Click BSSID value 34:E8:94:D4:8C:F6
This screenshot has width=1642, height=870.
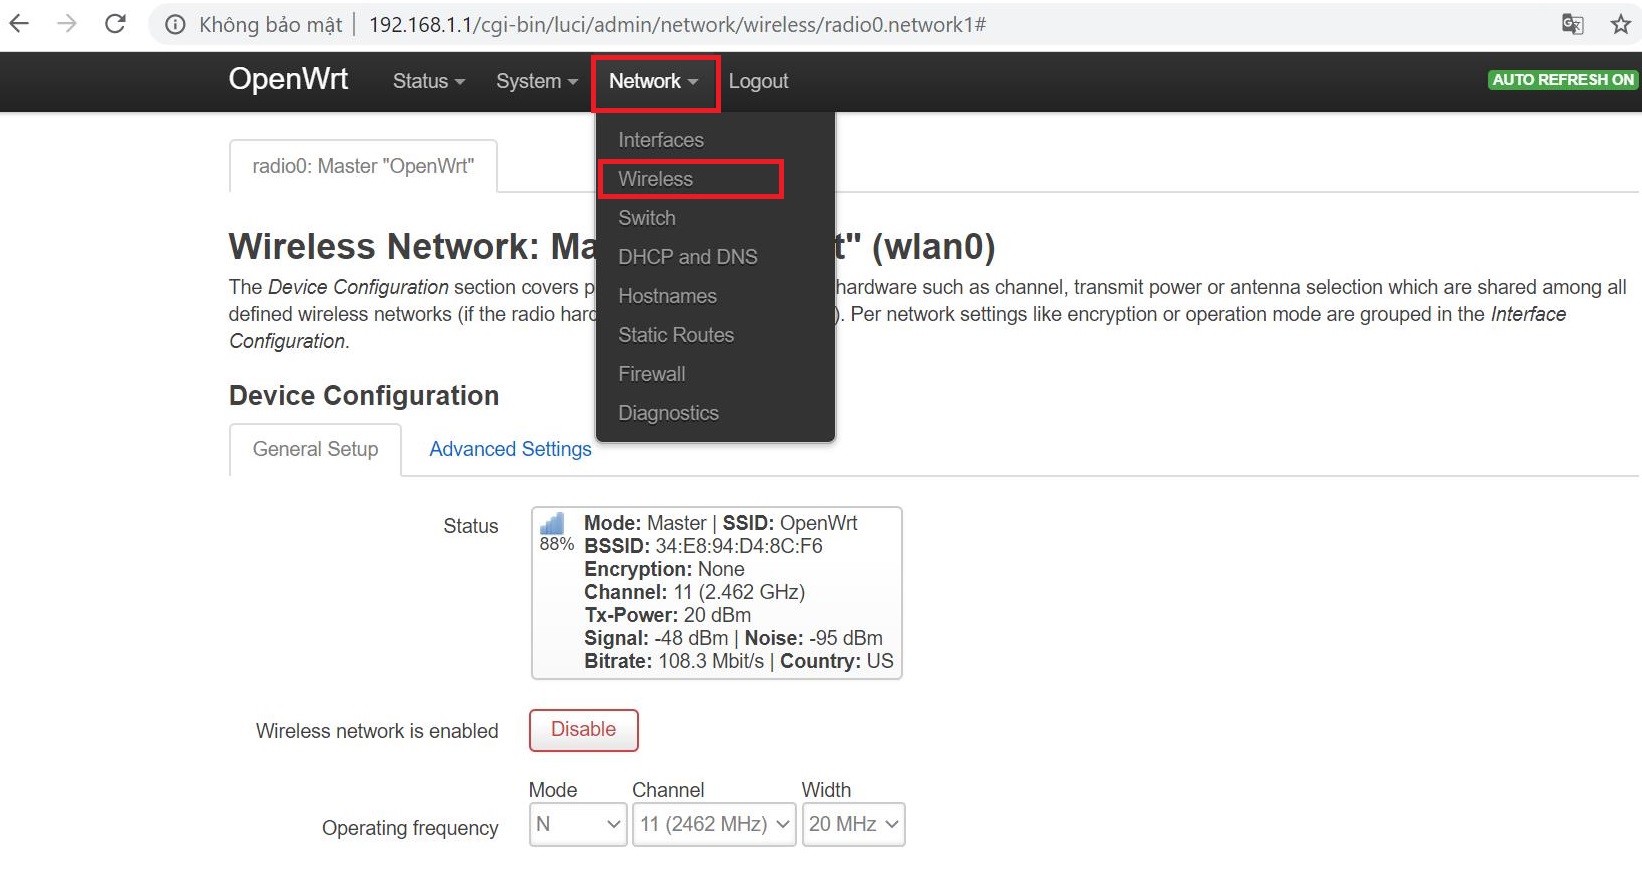coord(739,546)
